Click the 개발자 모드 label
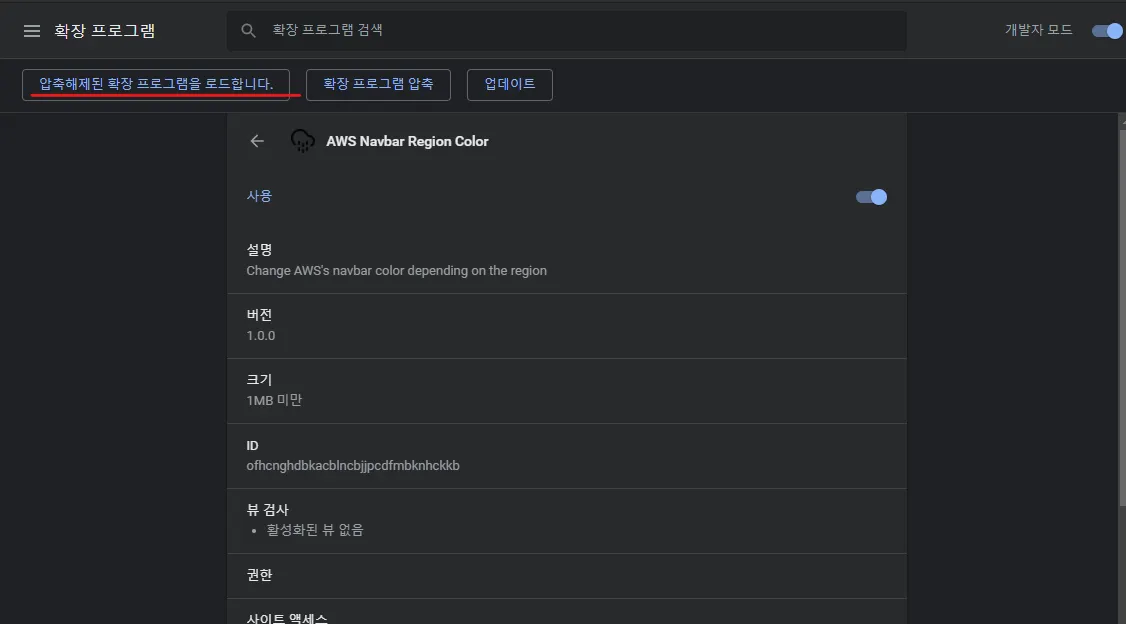The width and height of the screenshot is (1126, 624). click(x=1038, y=30)
